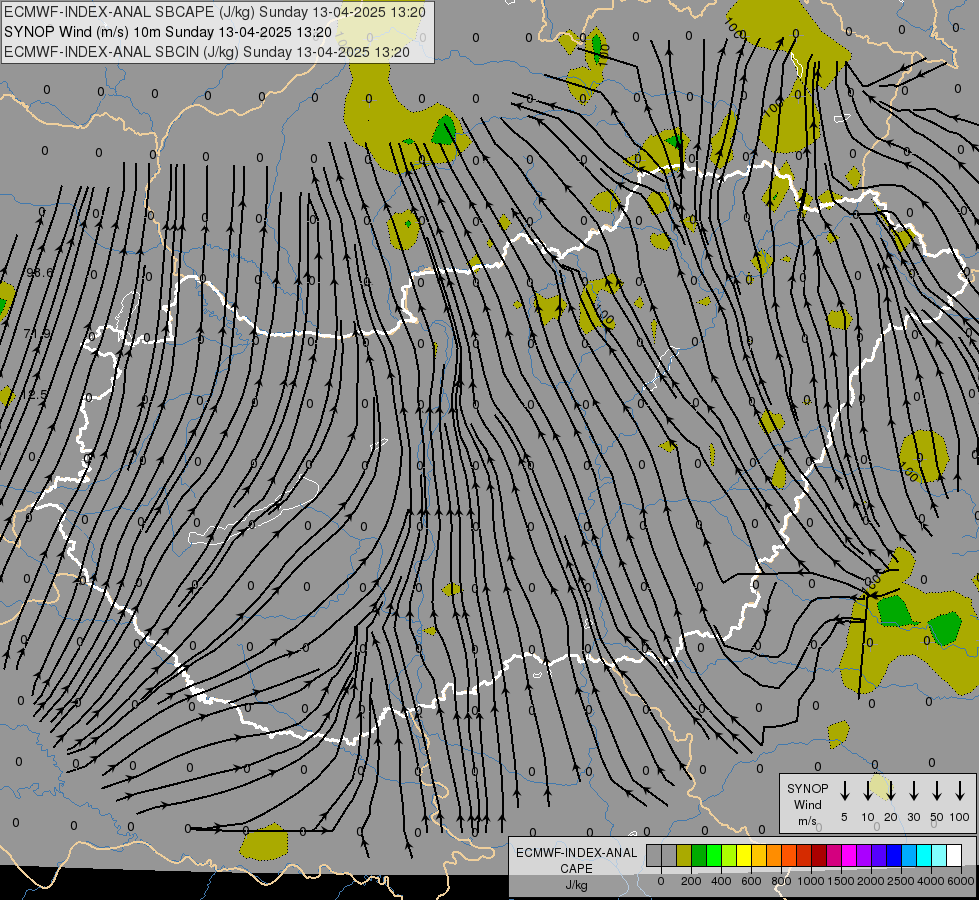Click the '30' speed label in wind legend

point(913,817)
